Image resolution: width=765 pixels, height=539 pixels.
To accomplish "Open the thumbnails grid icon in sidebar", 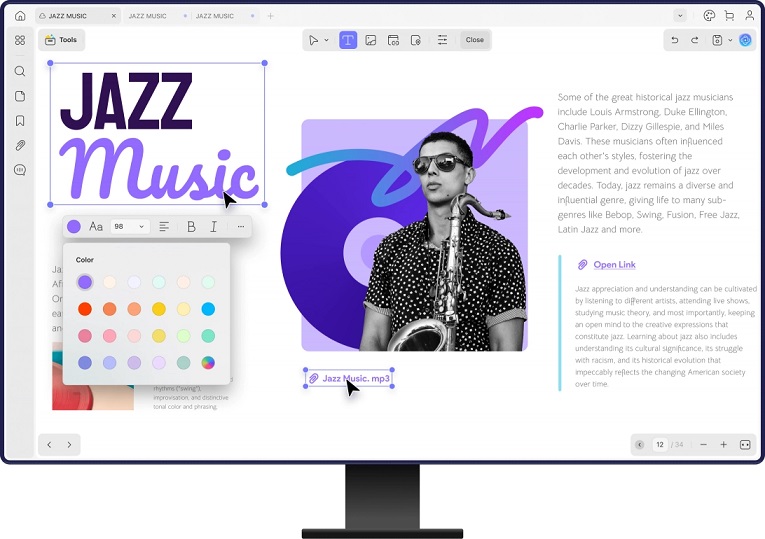I will 20,40.
